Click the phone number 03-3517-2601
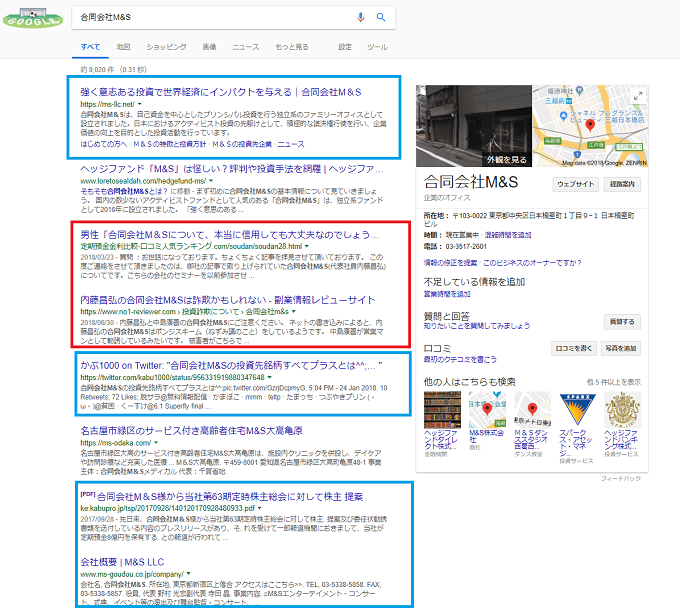Image resolution: width=680 pixels, height=608 pixels. point(466,247)
